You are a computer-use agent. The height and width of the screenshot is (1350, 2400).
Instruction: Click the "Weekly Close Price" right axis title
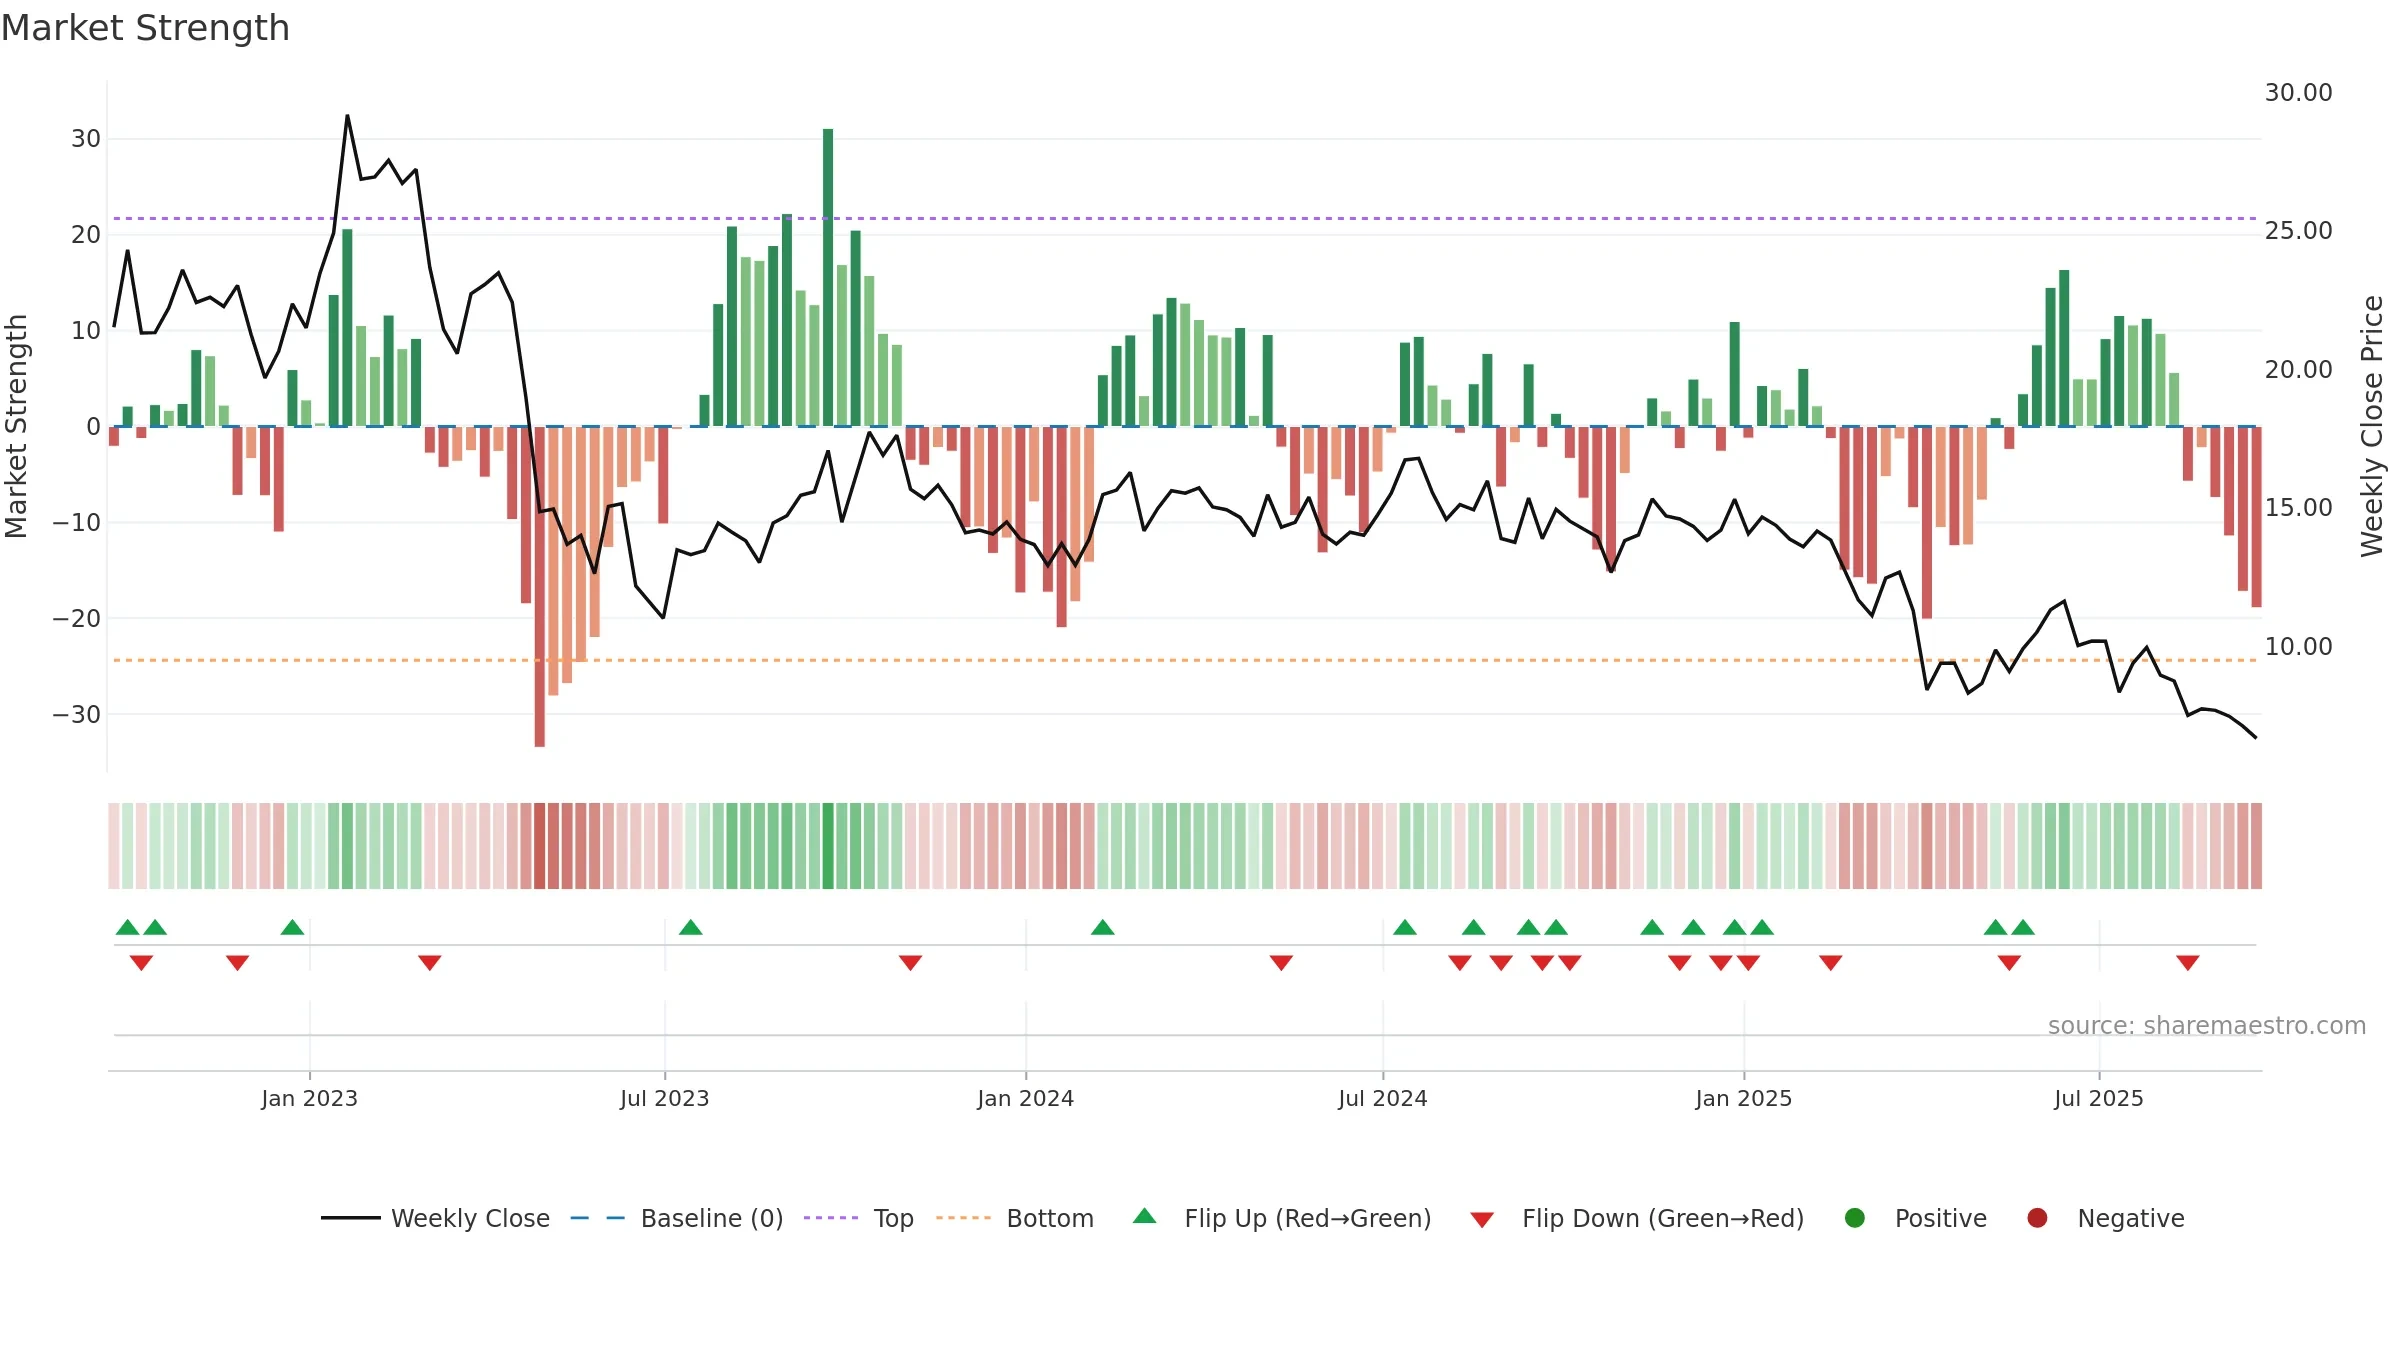point(2372,426)
